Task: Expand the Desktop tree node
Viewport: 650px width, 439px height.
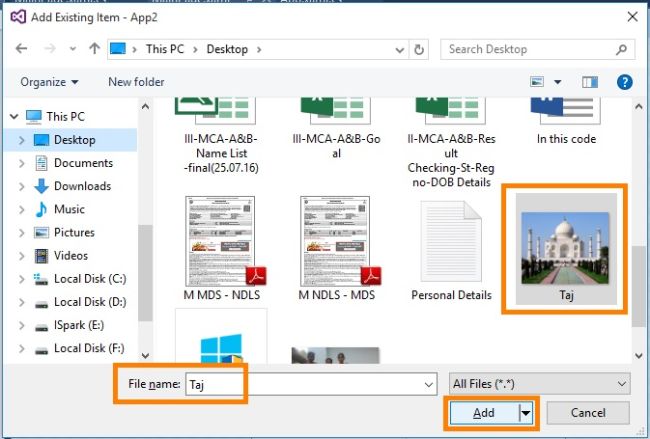Action: [x=22, y=140]
